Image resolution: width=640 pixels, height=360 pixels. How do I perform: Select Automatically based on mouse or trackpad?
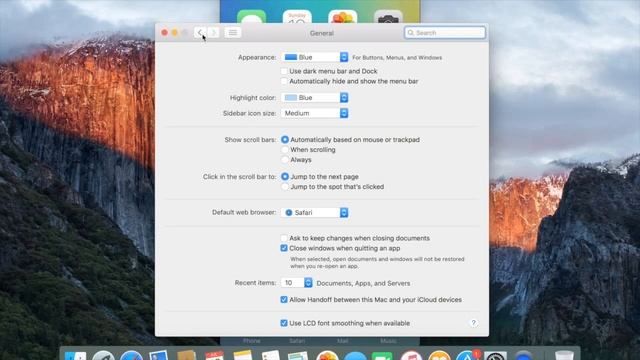pyautogui.click(x=285, y=140)
